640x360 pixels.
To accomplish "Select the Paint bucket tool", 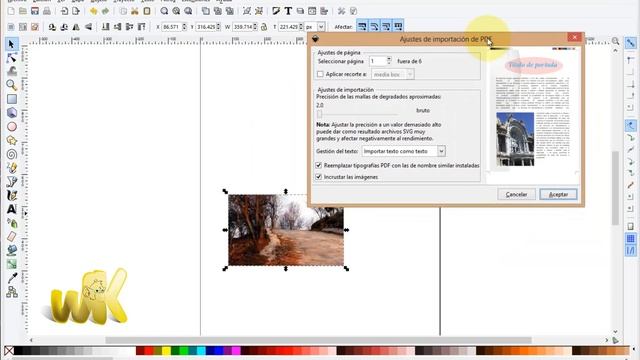I will [x=11, y=250].
